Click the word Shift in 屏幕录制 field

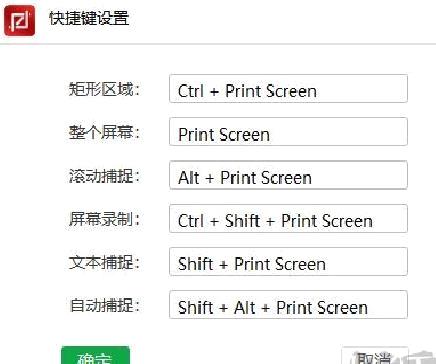[x=242, y=221]
